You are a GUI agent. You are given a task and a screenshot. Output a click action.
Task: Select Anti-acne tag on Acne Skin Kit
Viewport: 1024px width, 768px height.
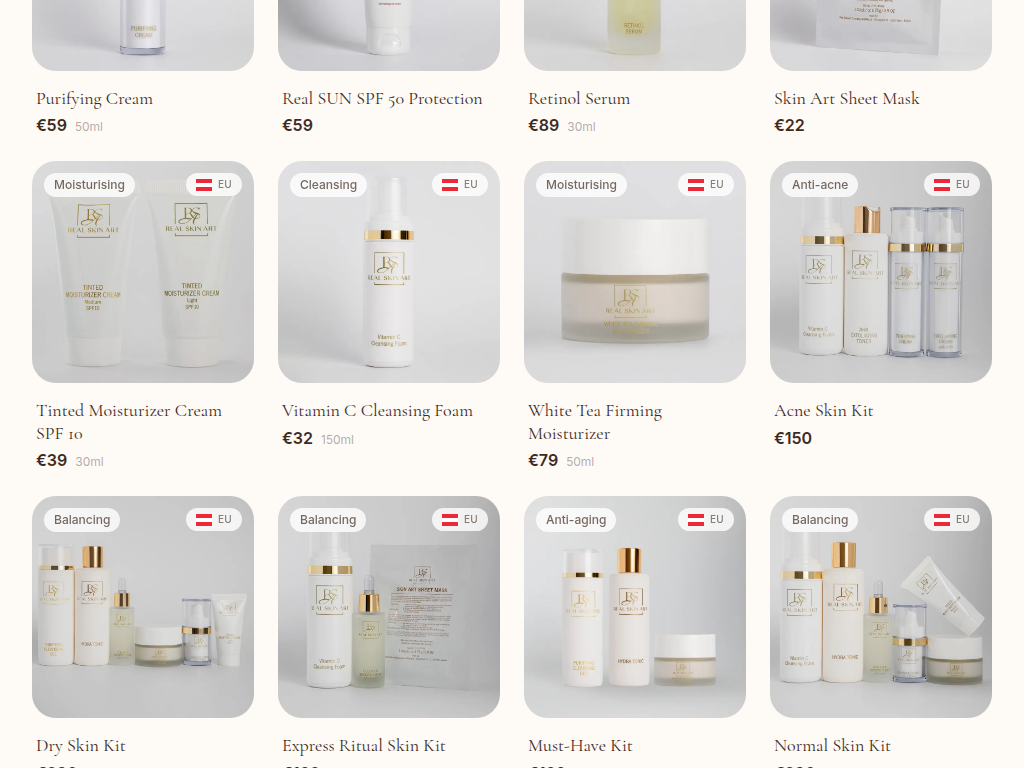pyautogui.click(x=820, y=185)
